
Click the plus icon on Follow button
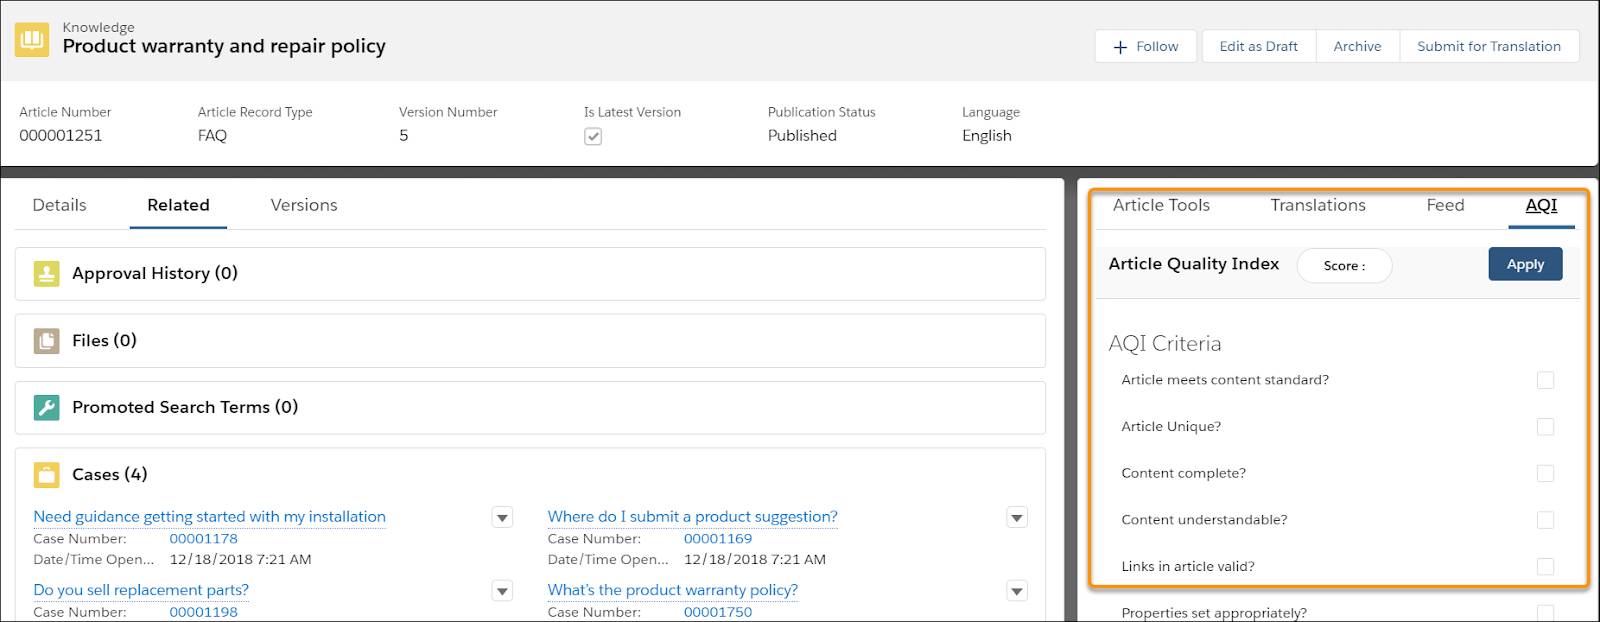point(1120,47)
